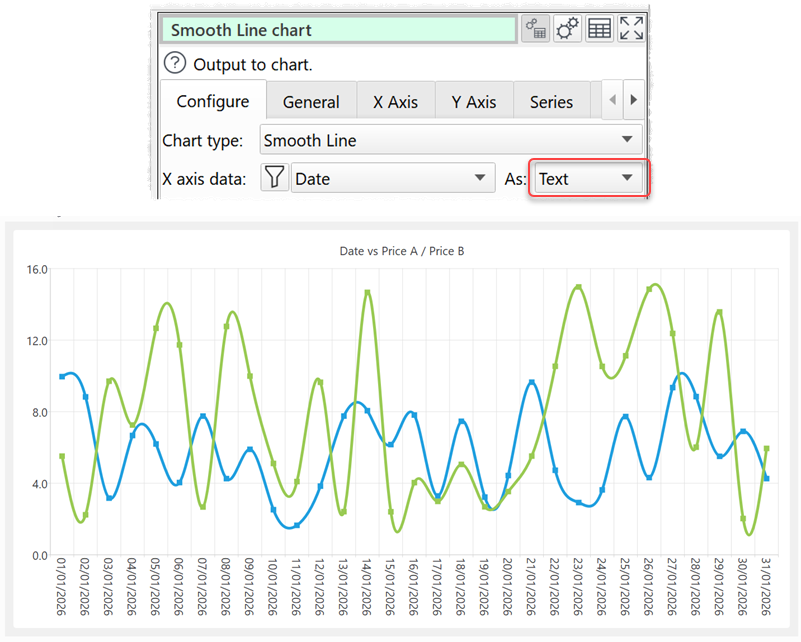The width and height of the screenshot is (801, 642).
Task: Switch to the Configure tab
Action: click(213, 101)
